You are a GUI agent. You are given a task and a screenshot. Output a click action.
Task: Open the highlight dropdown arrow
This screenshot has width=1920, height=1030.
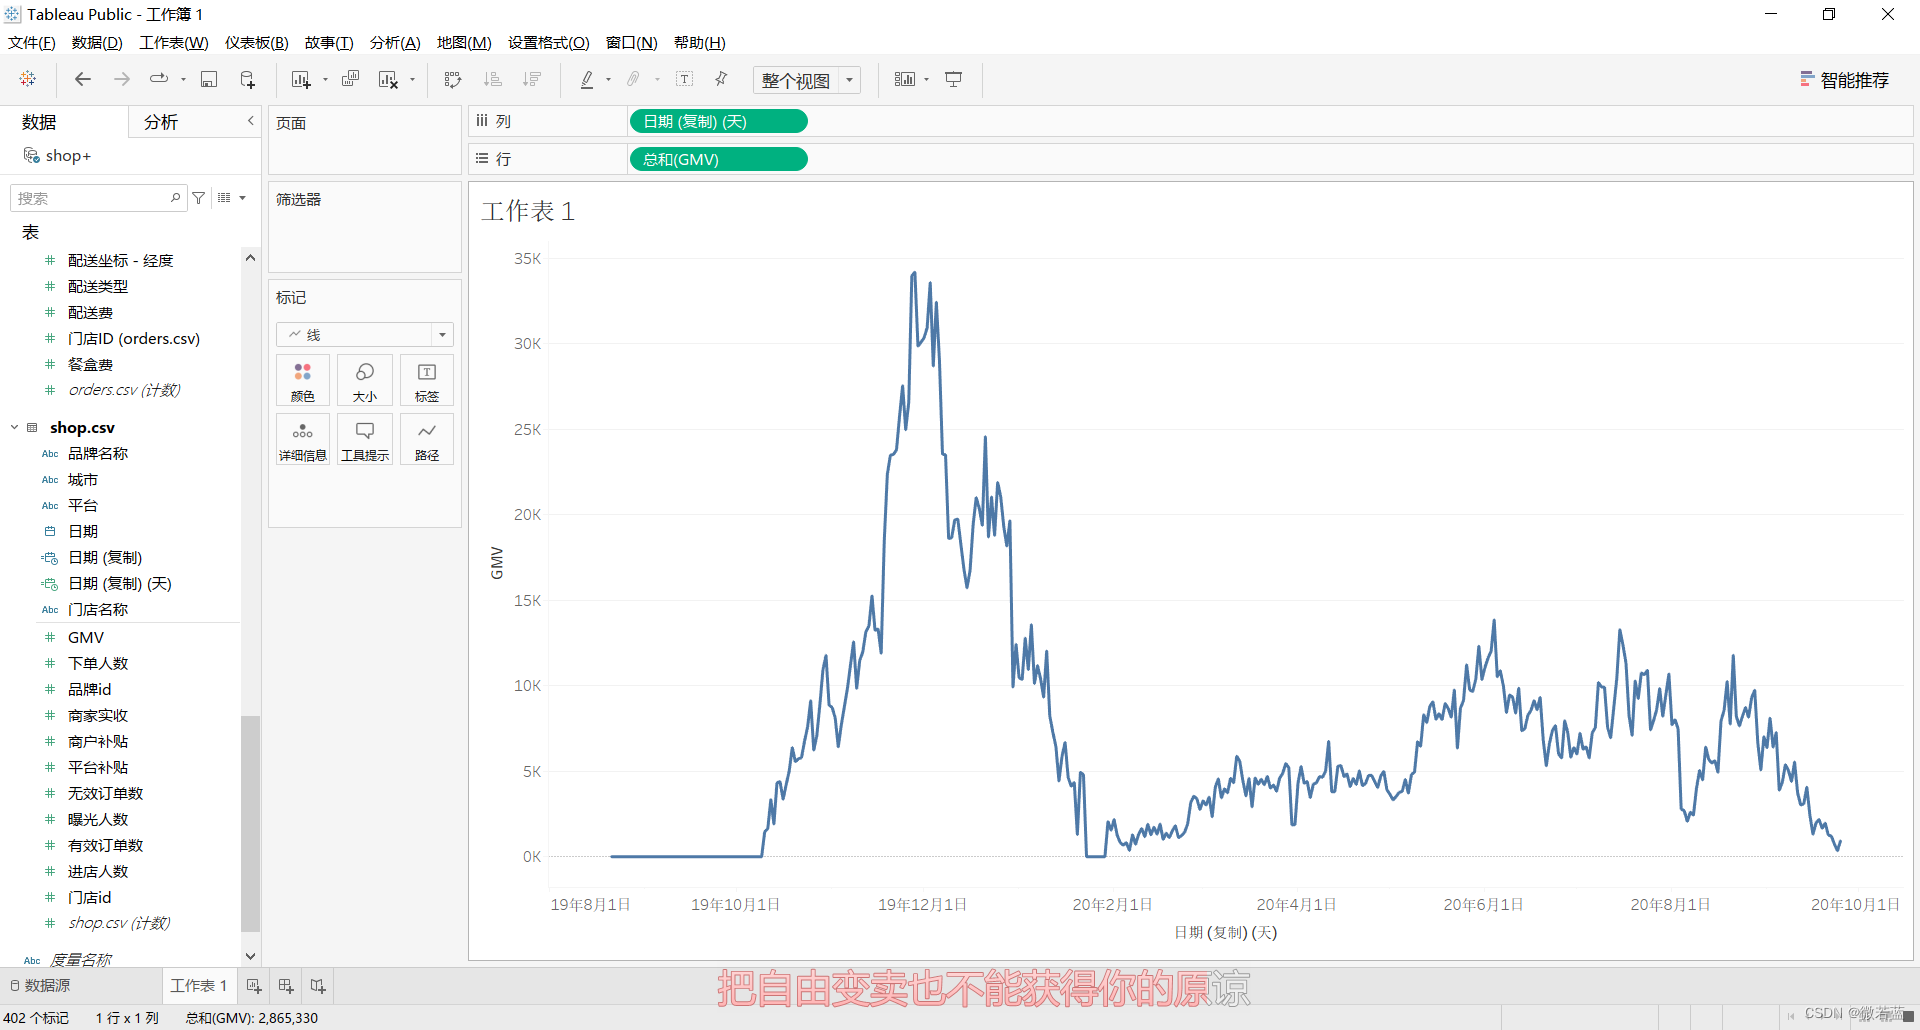coord(608,79)
